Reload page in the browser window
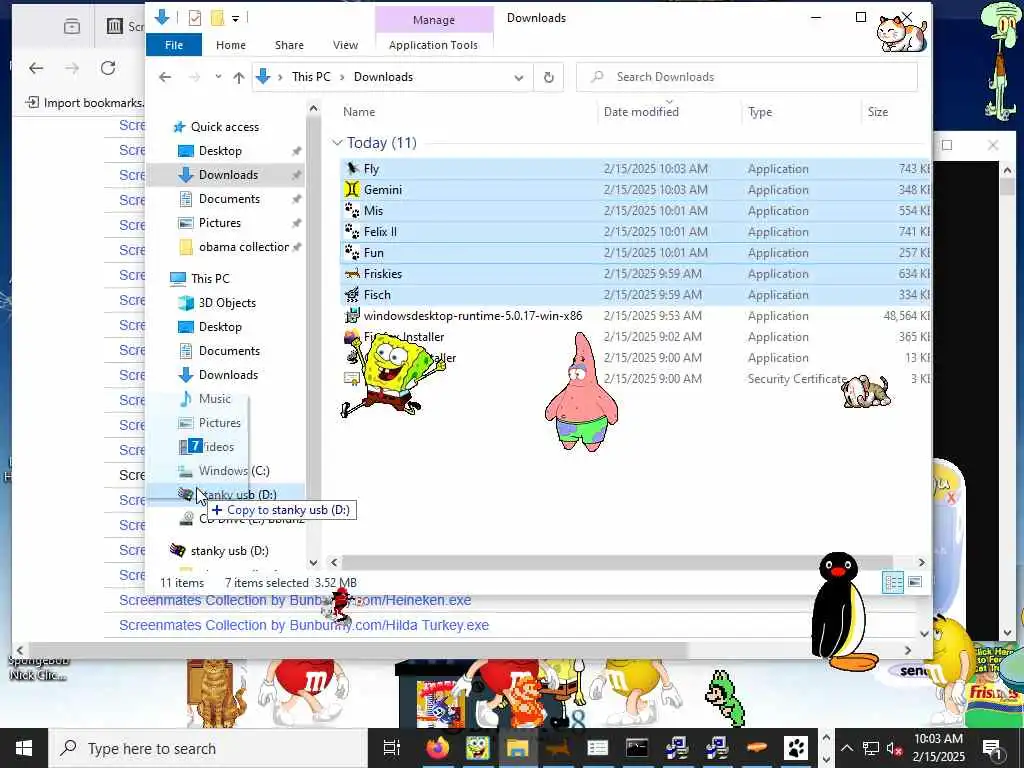Viewport: 1024px width, 768px height. [x=108, y=68]
